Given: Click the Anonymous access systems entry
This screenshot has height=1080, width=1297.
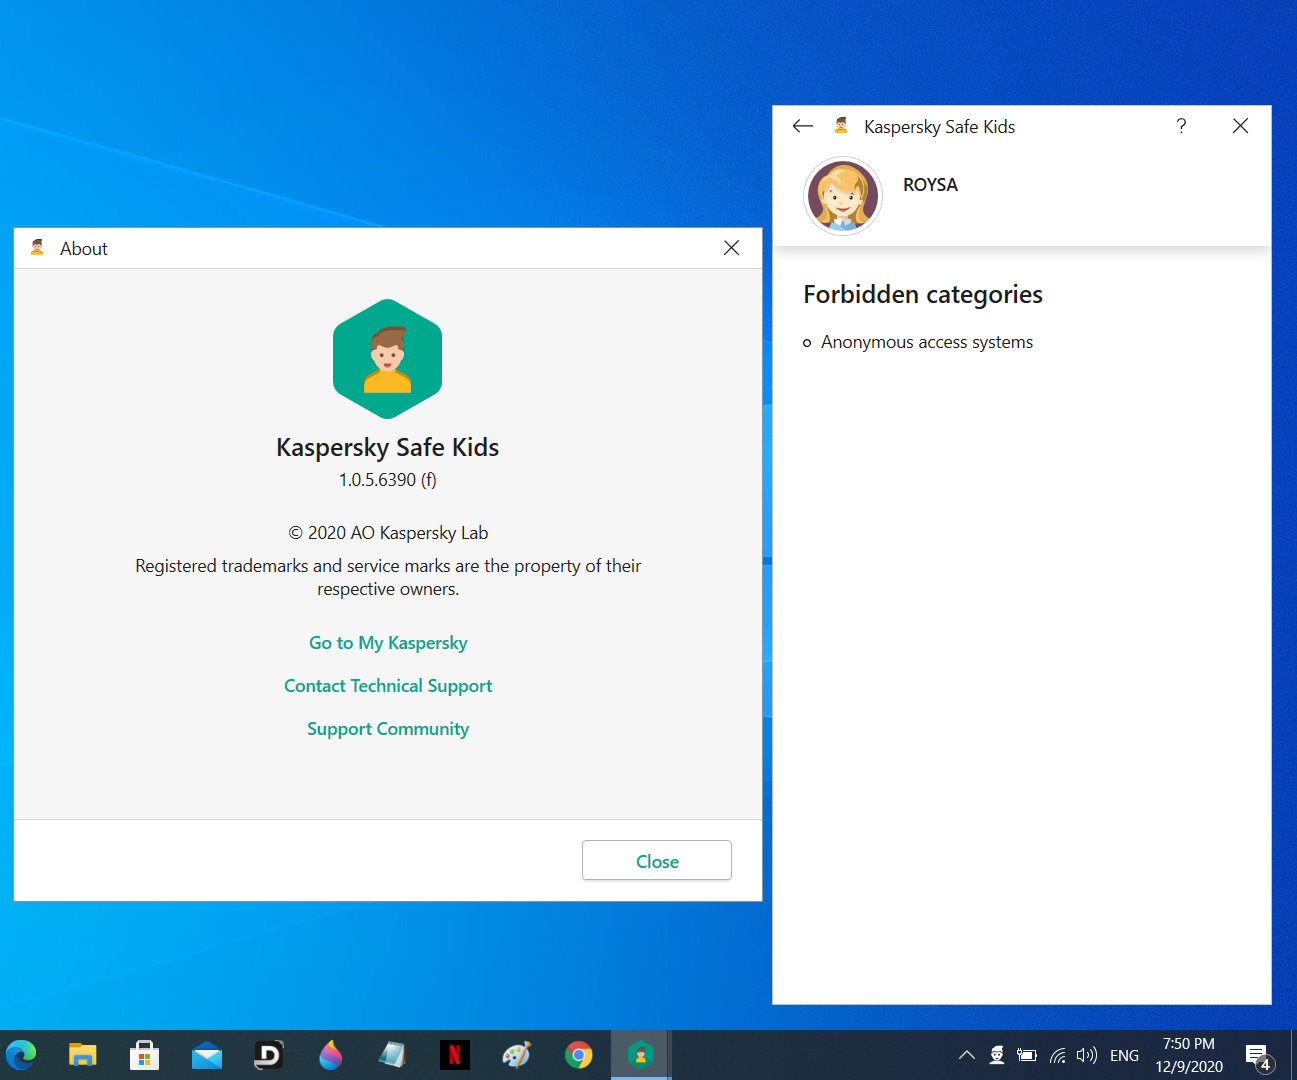Looking at the screenshot, I should [927, 342].
